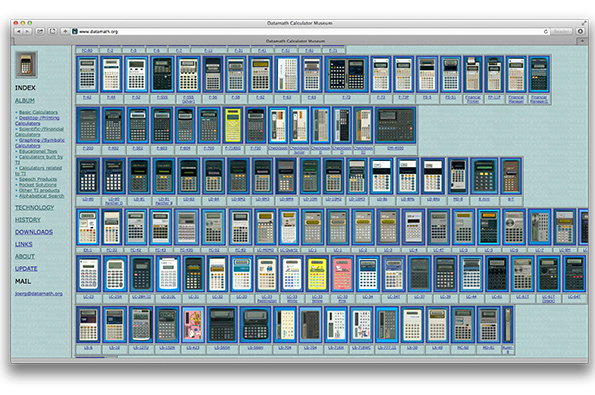This screenshot has height=395, width=595.
Task: Select the Datamath Calculator Museum tab
Action: tap(295, 41)
